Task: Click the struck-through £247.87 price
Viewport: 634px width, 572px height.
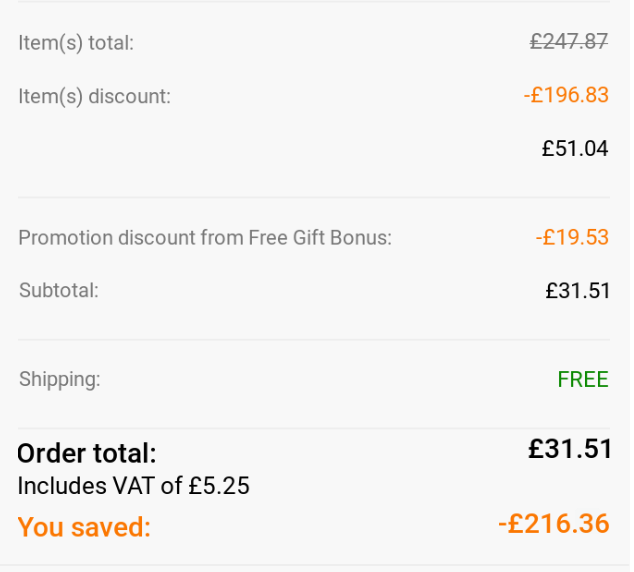Action: tap(569, 41)
